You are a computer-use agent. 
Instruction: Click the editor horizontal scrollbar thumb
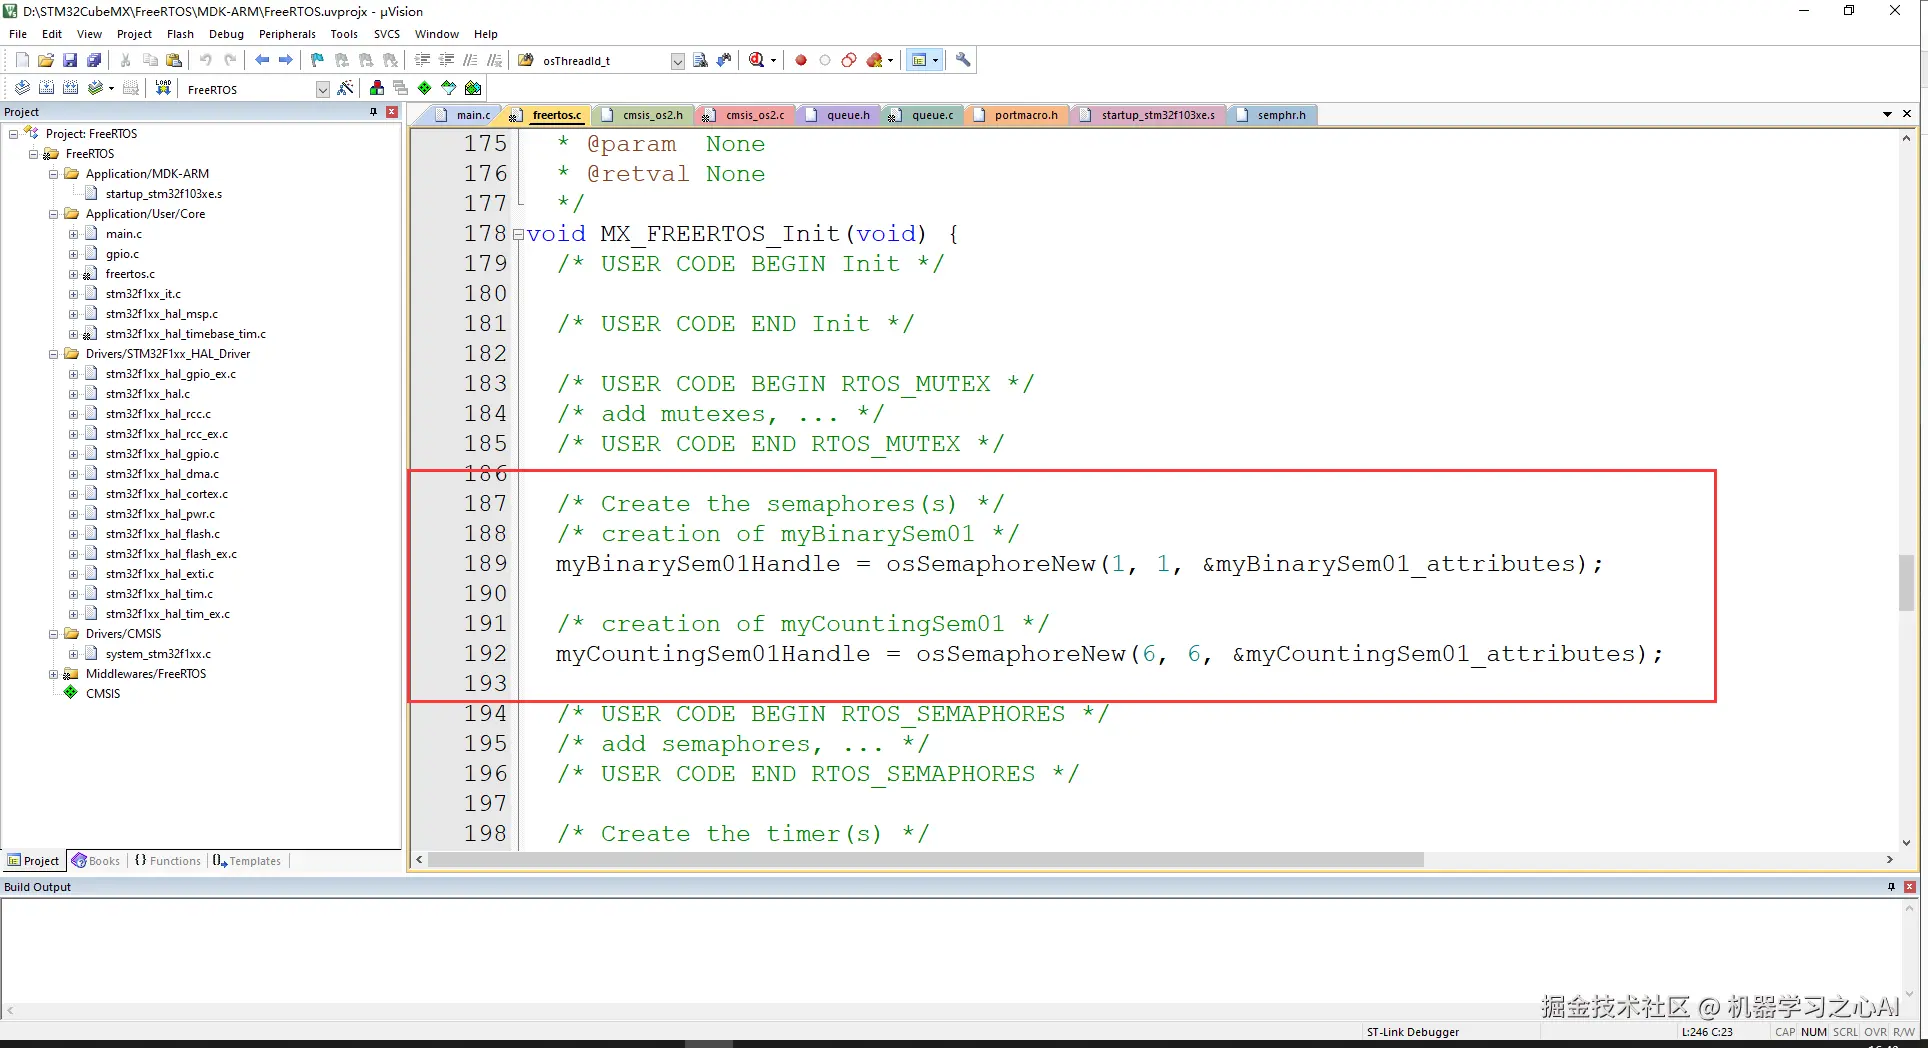926,860
